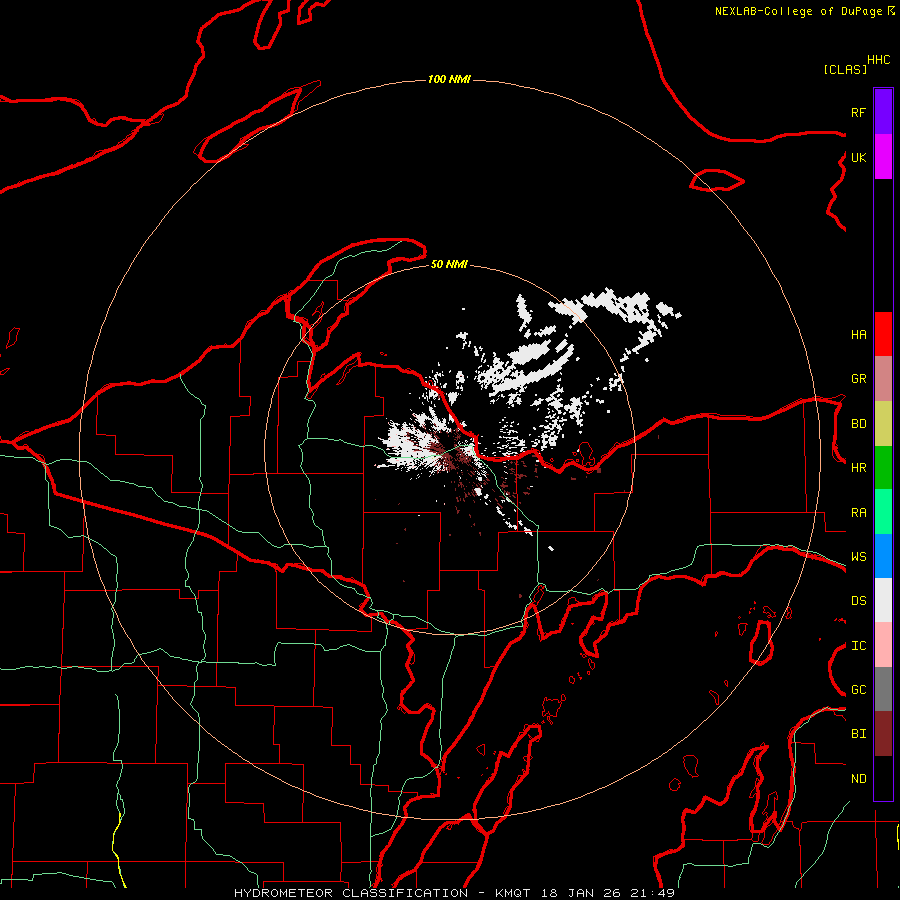Click the HR legend label
This screenshot has width=900, height=900.
pyautogui.click(x=858, y=468)
